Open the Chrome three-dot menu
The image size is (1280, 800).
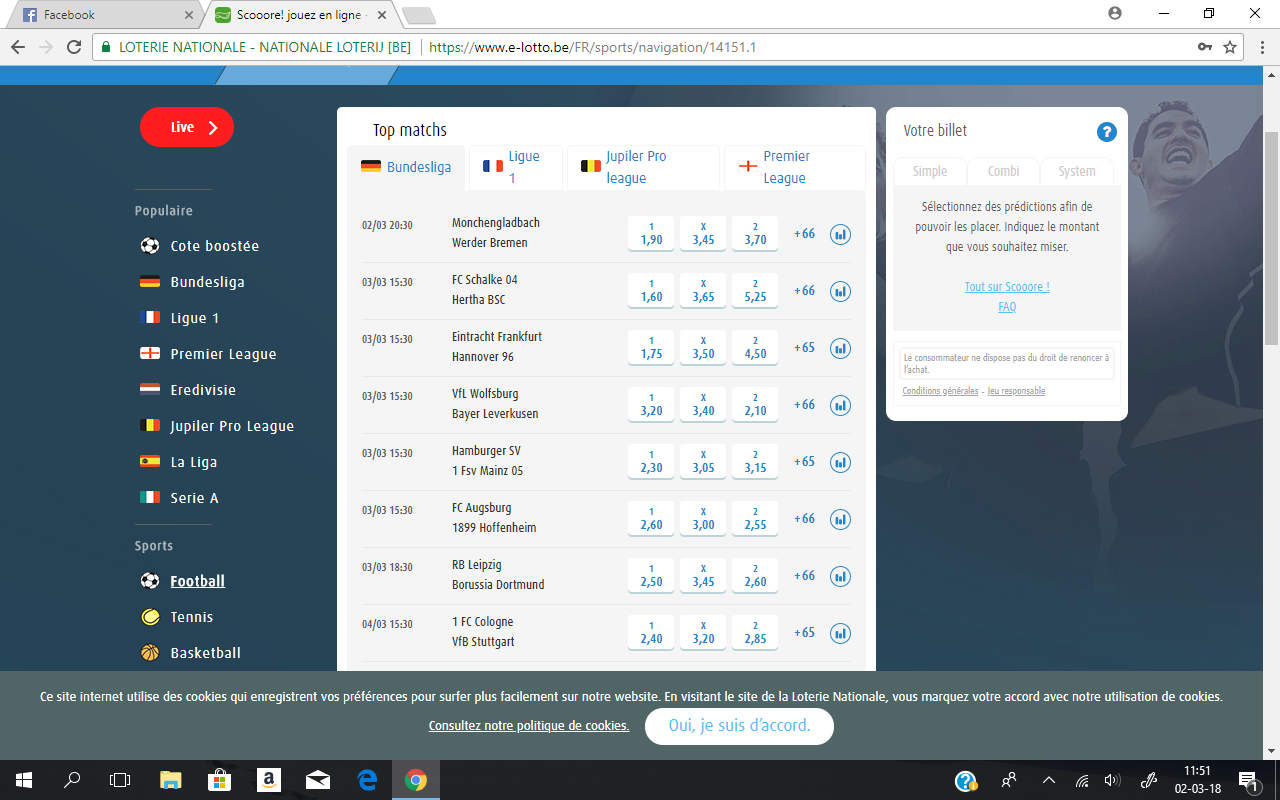[1260, 47]
